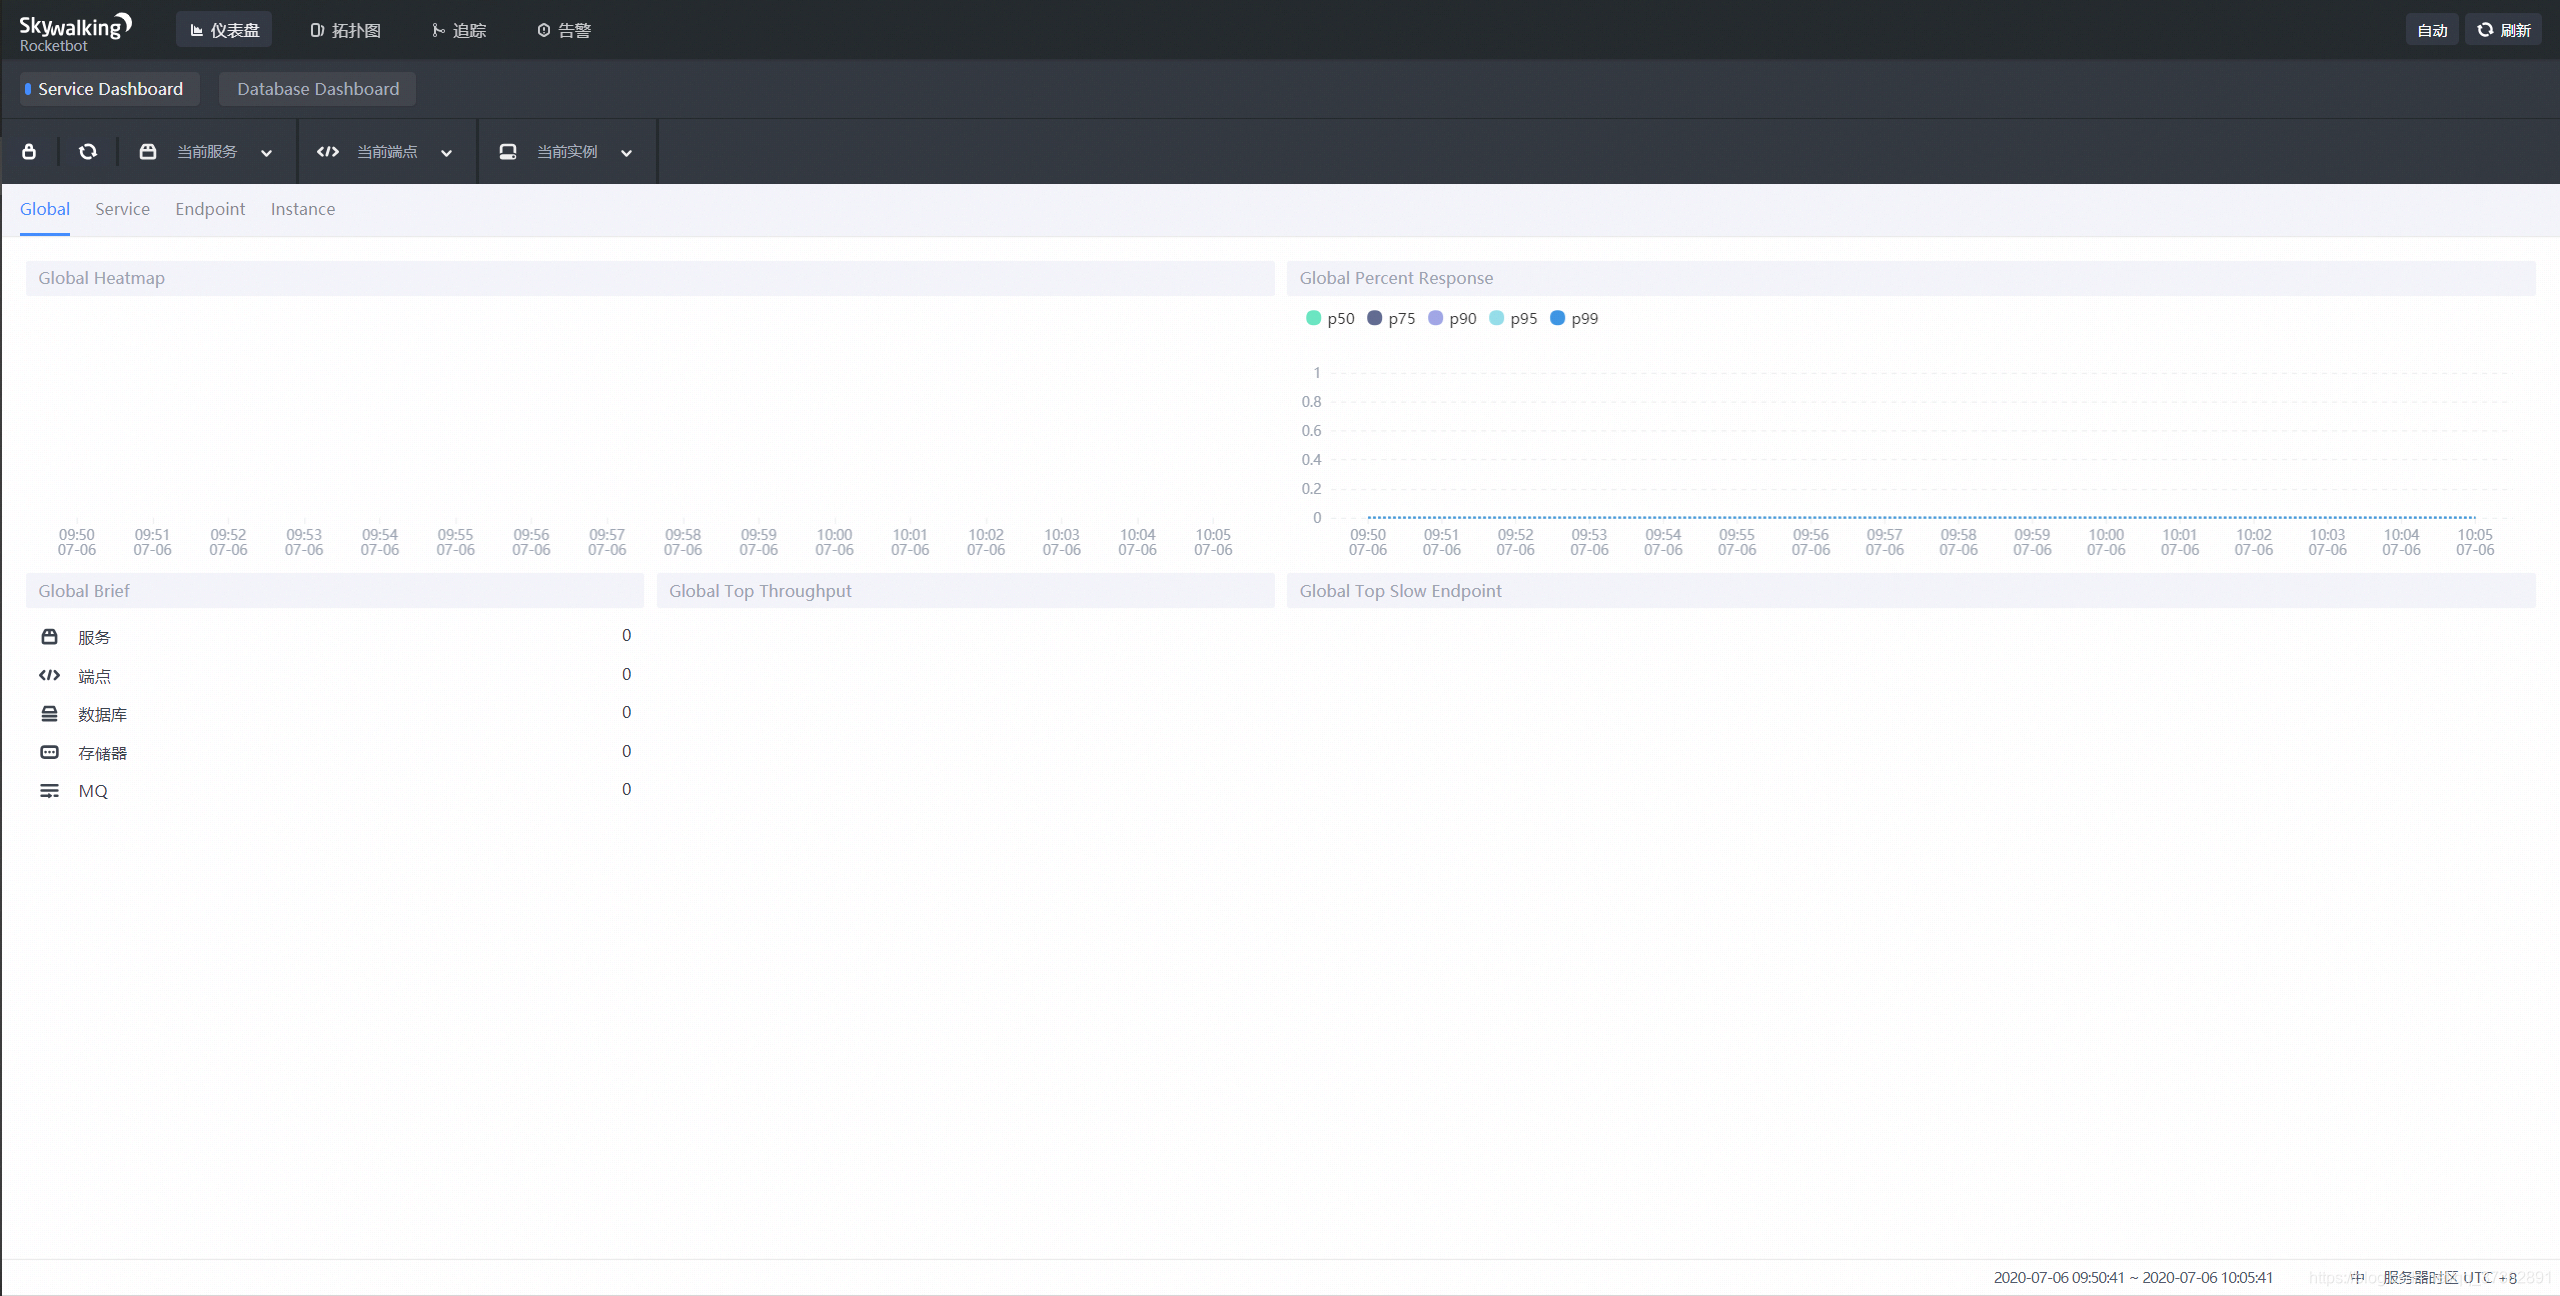This screenshot has height=1296, width=2560.
Task: Expand the 当前服务 dropdown arrow
Action: pos(266,153)
